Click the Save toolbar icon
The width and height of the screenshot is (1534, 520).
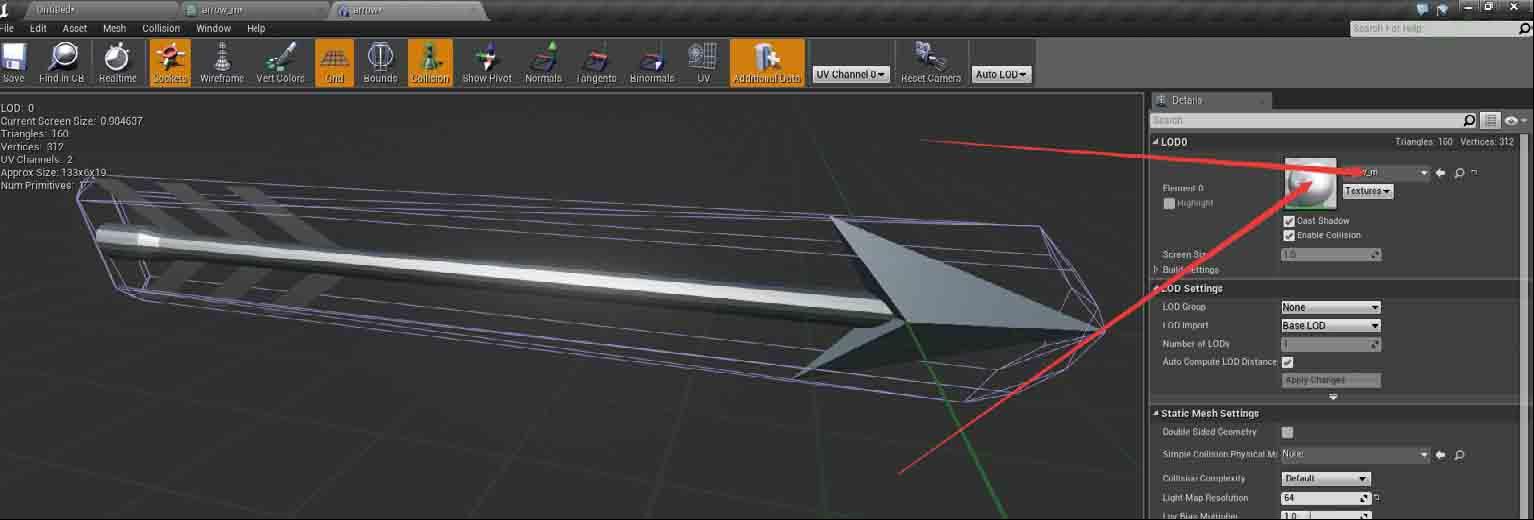[x=14, y=62]
